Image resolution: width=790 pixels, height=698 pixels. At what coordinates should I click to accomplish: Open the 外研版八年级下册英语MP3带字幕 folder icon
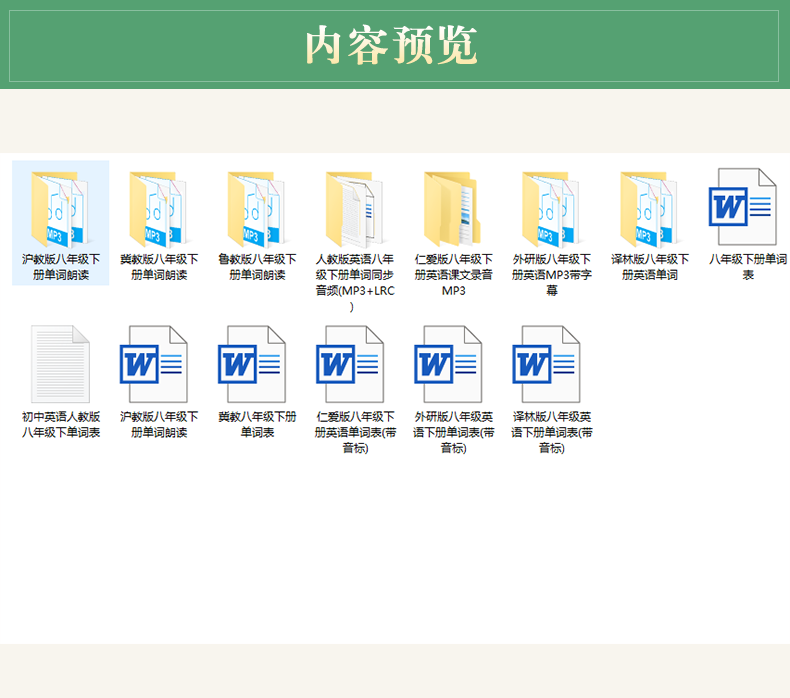pos(551,209)
